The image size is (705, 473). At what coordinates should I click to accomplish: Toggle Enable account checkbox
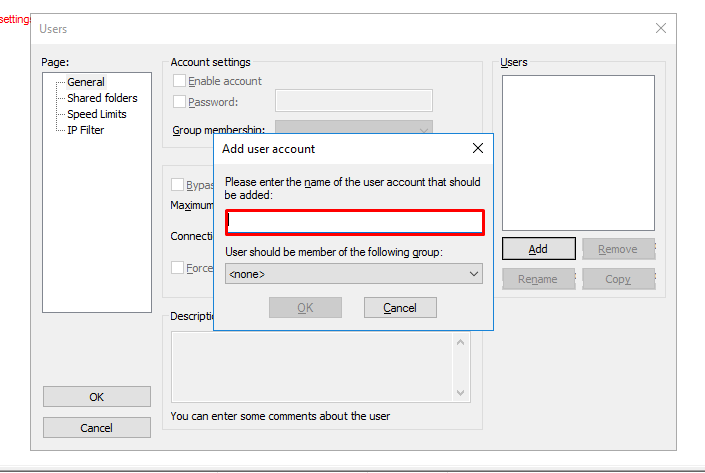pos(179,81)
